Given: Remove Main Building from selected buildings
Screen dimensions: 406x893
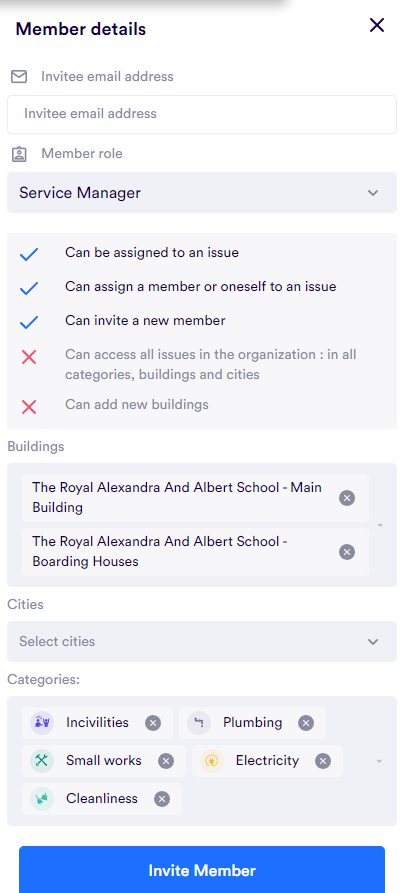Looking at the screenshot, I should 347,498.
